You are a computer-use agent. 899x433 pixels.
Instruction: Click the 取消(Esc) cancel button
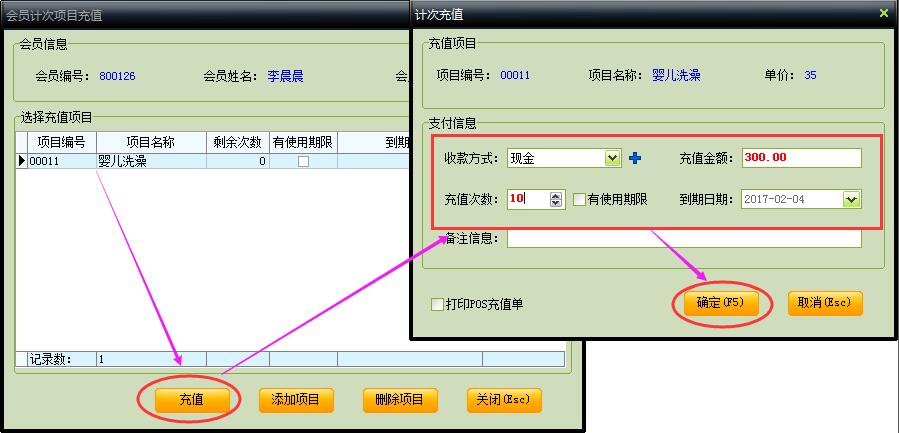(x=825, y=303)
